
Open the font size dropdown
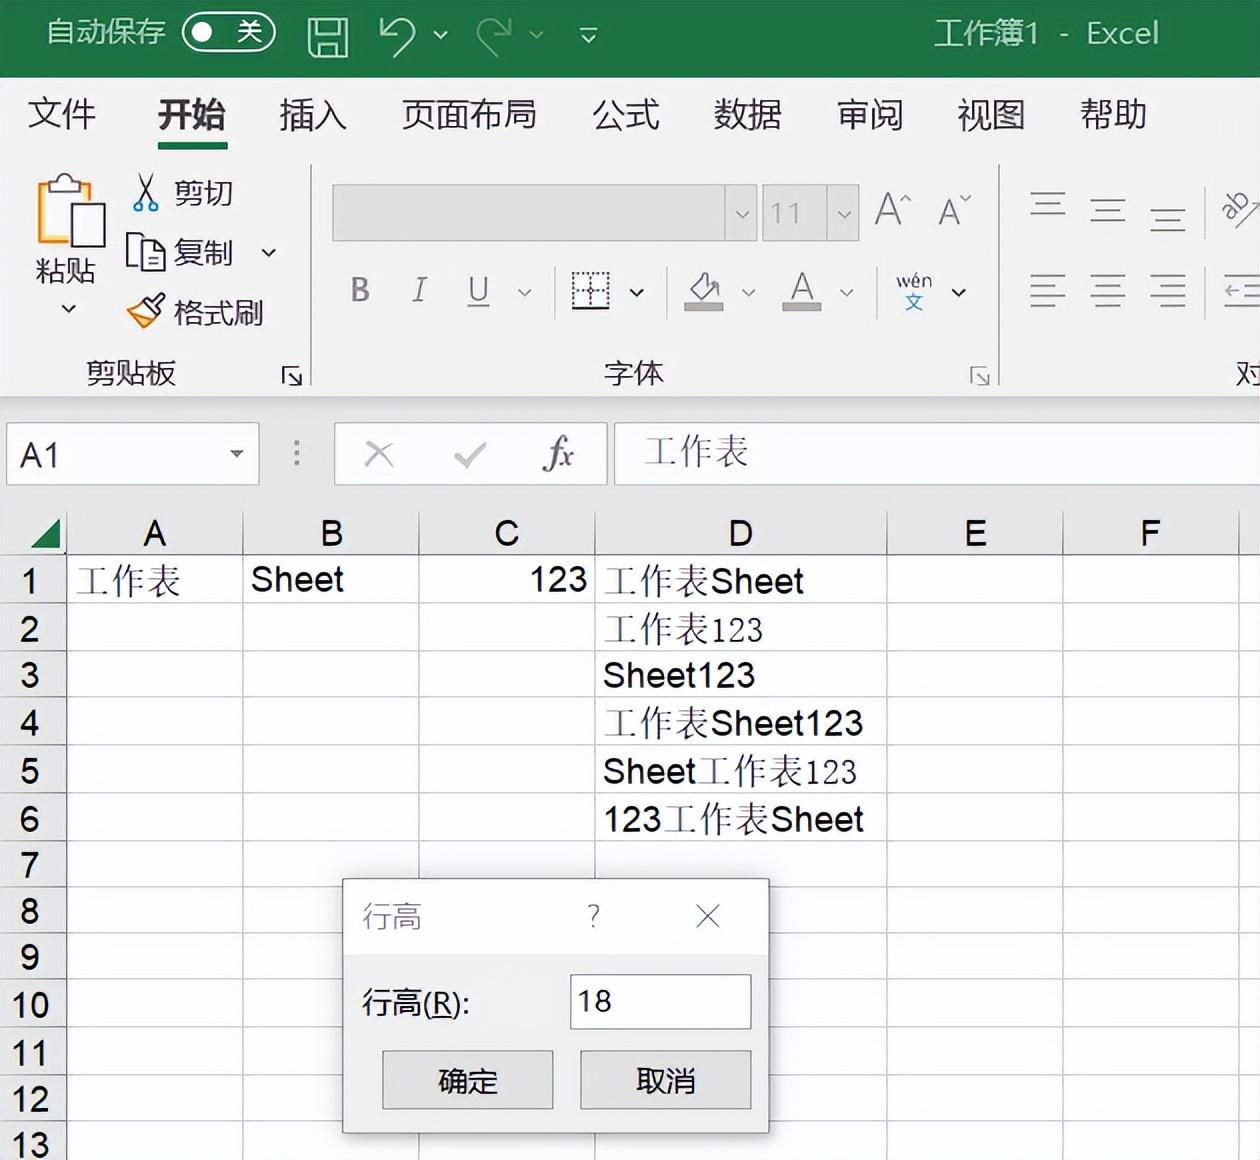coord(845,212)
